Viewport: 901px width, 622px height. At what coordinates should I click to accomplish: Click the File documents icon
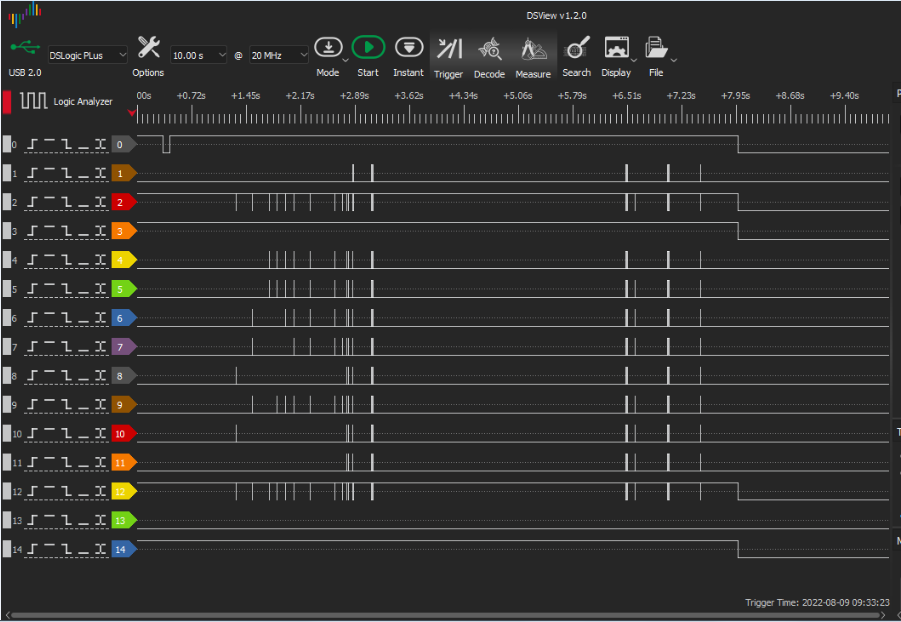(656, 48)
